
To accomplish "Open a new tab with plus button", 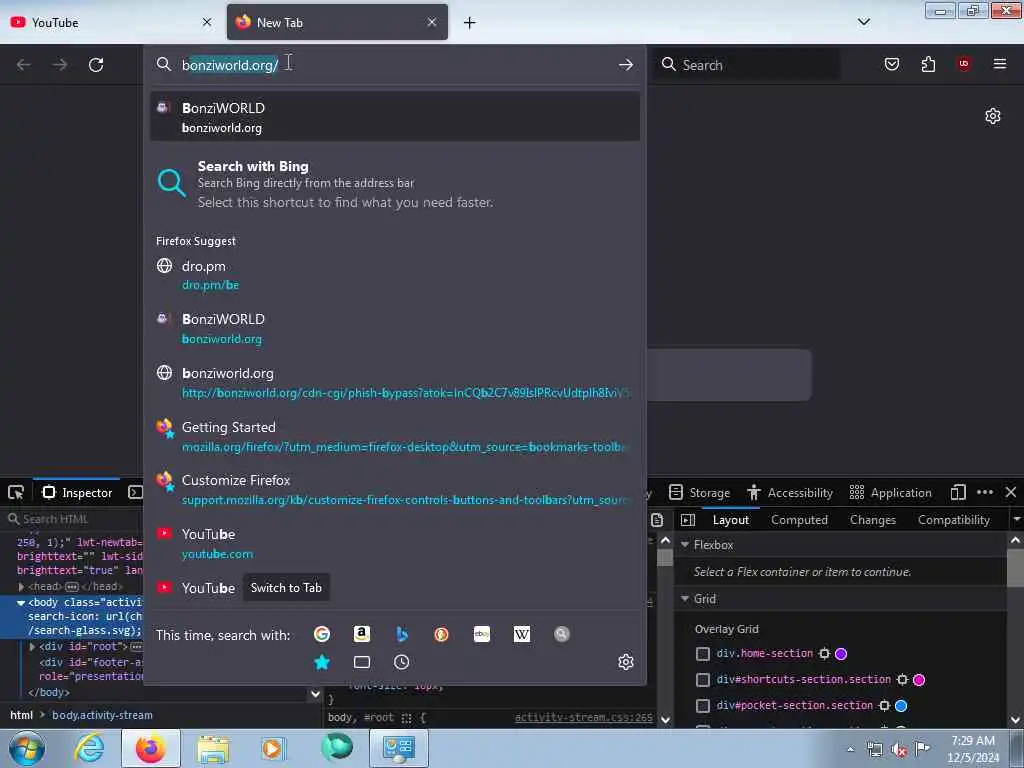I will (470, 23).
